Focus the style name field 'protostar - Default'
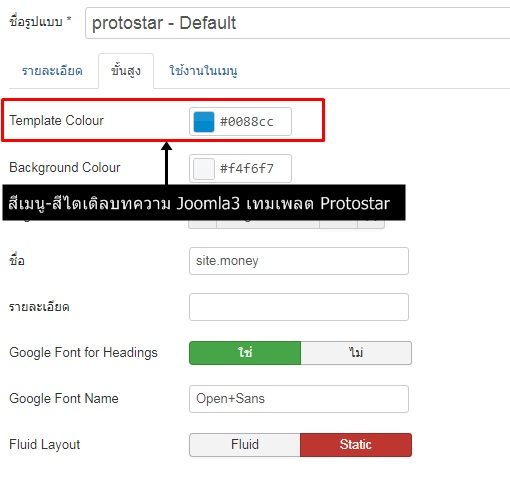This screenshot has width=510, height=491. (x=298, y=23)
